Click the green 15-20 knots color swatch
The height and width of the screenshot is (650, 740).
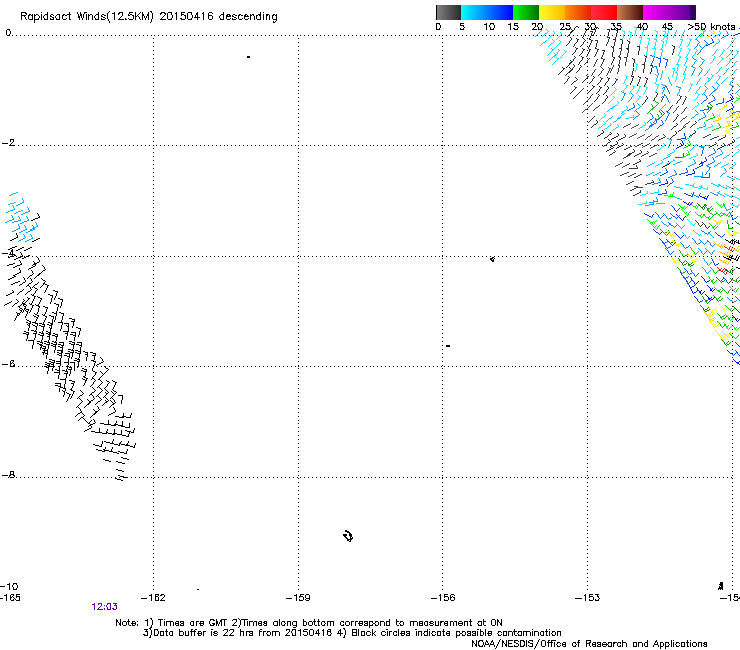[526, 12]
